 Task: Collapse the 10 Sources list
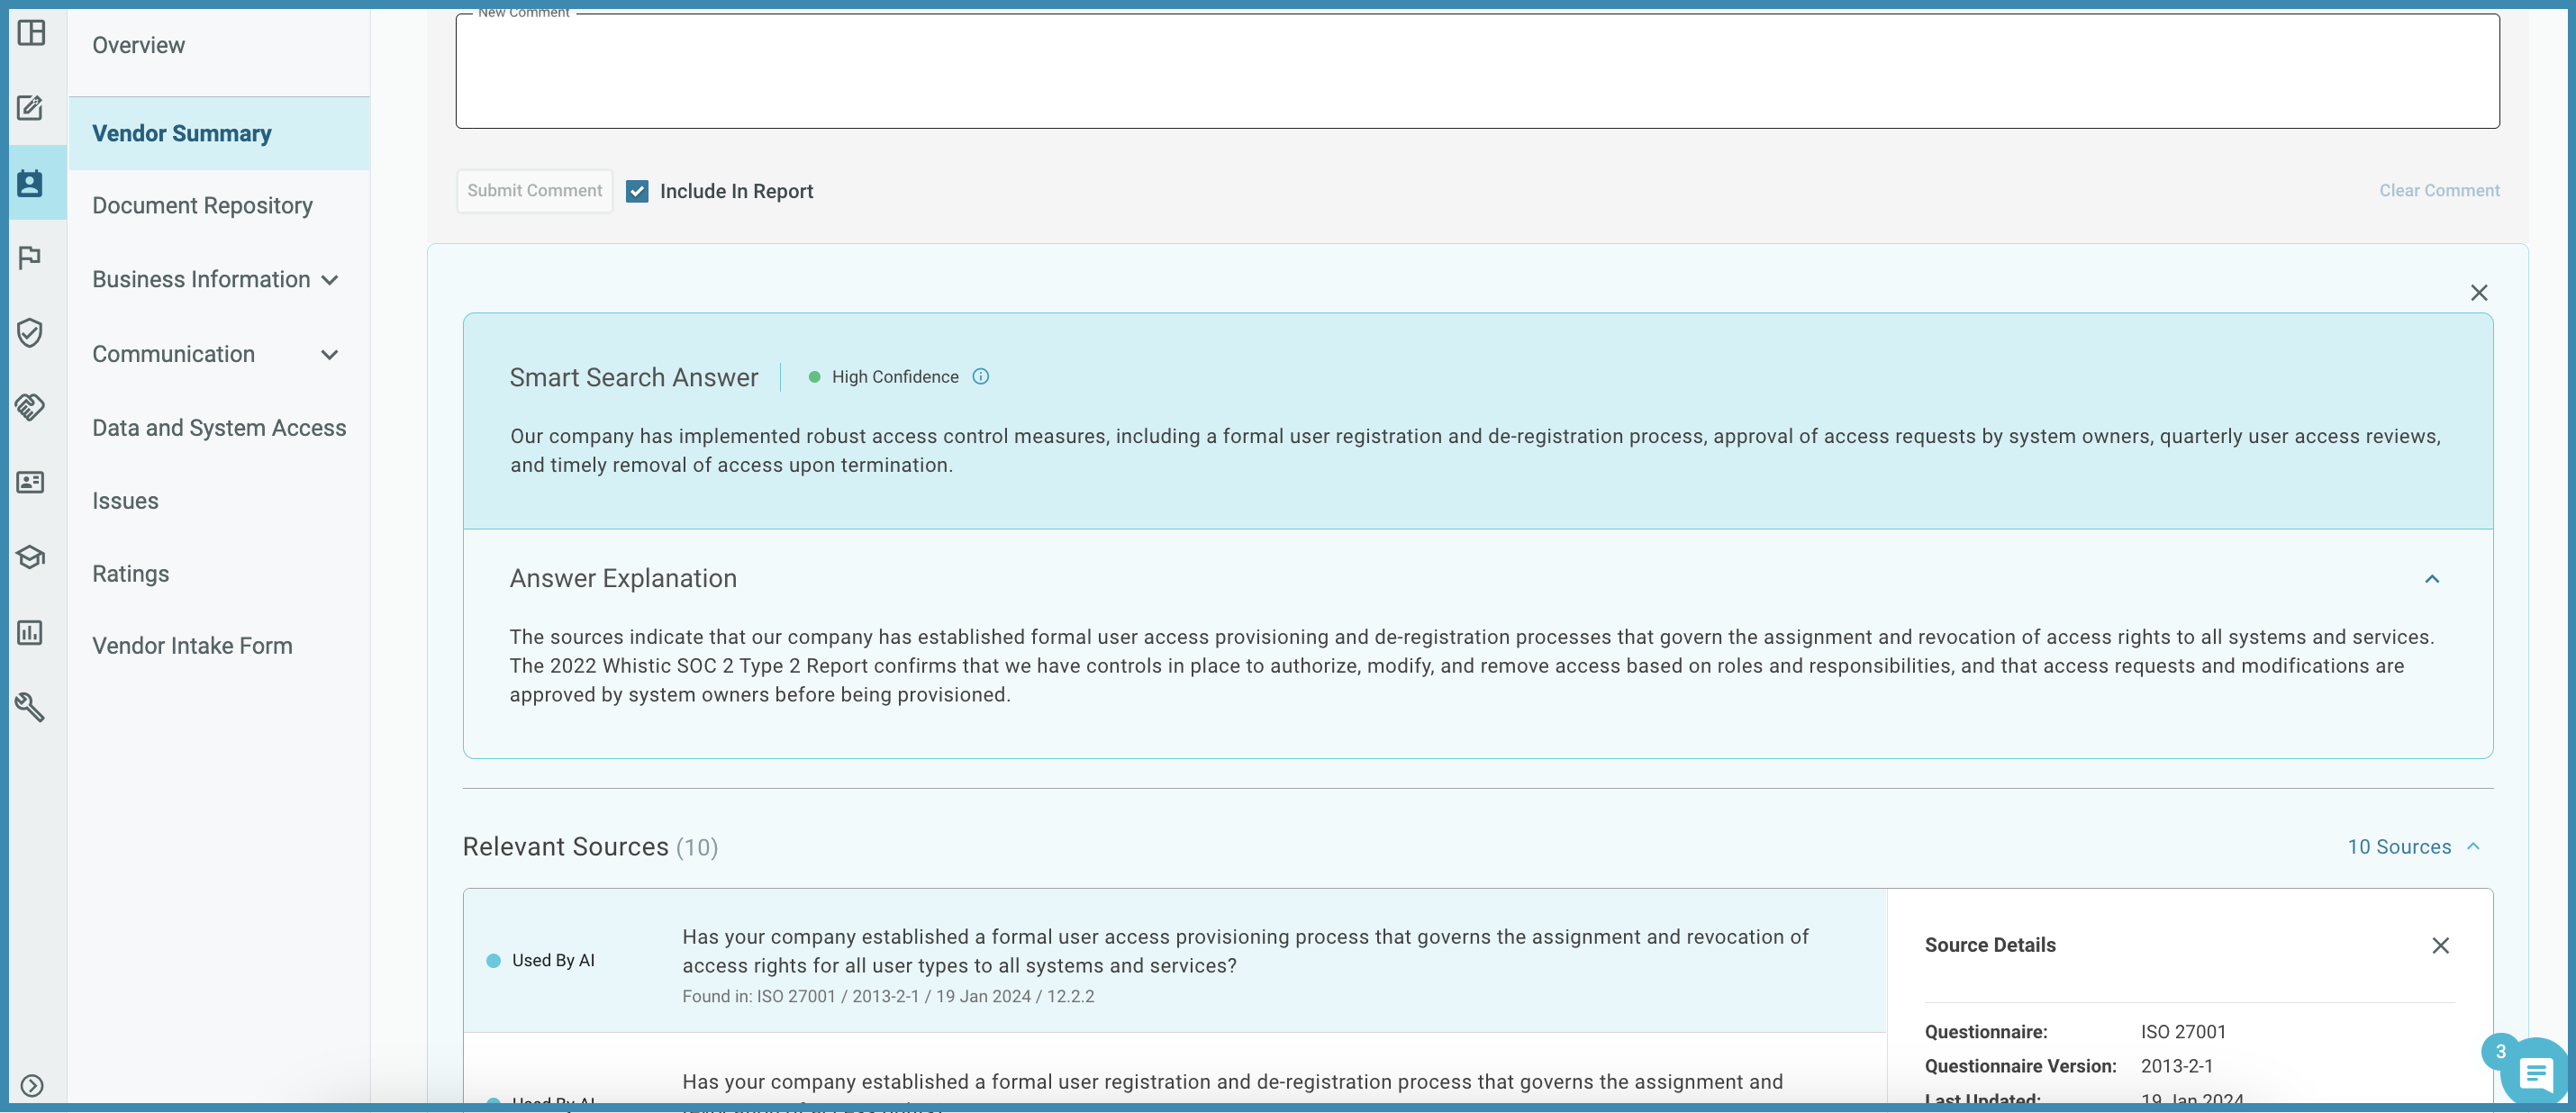[x=2473, y=847]
